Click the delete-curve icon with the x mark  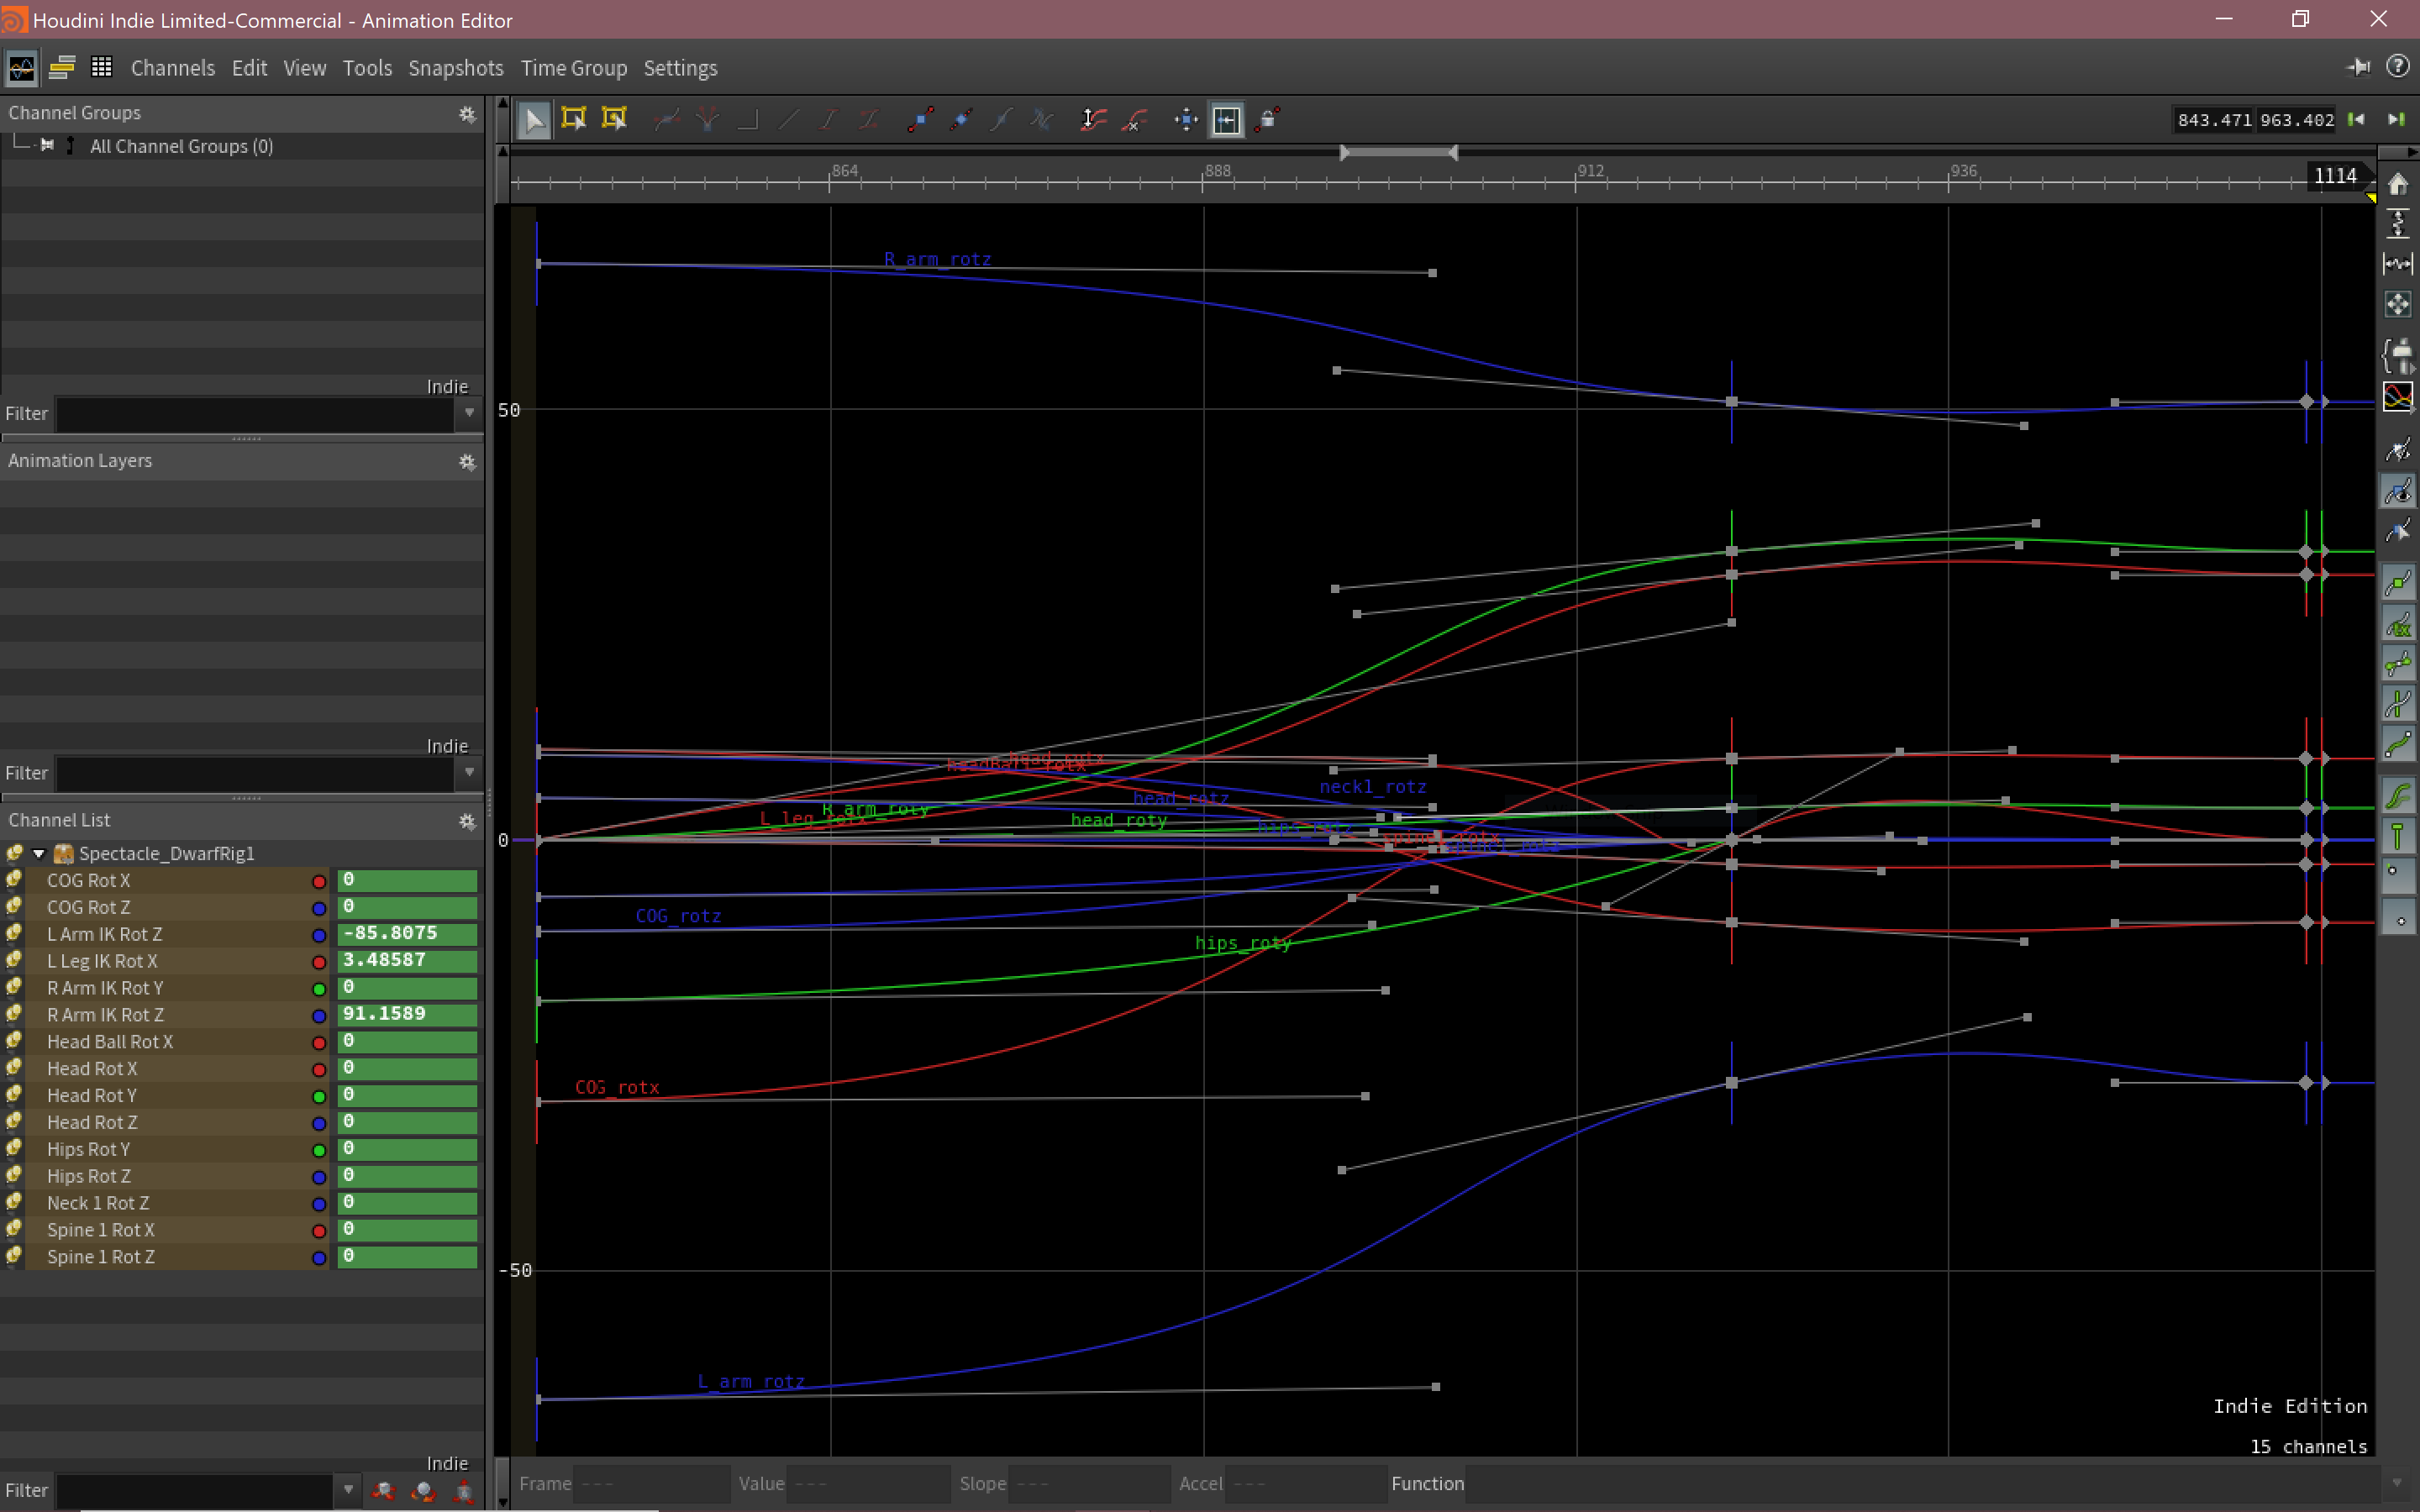1134,120
